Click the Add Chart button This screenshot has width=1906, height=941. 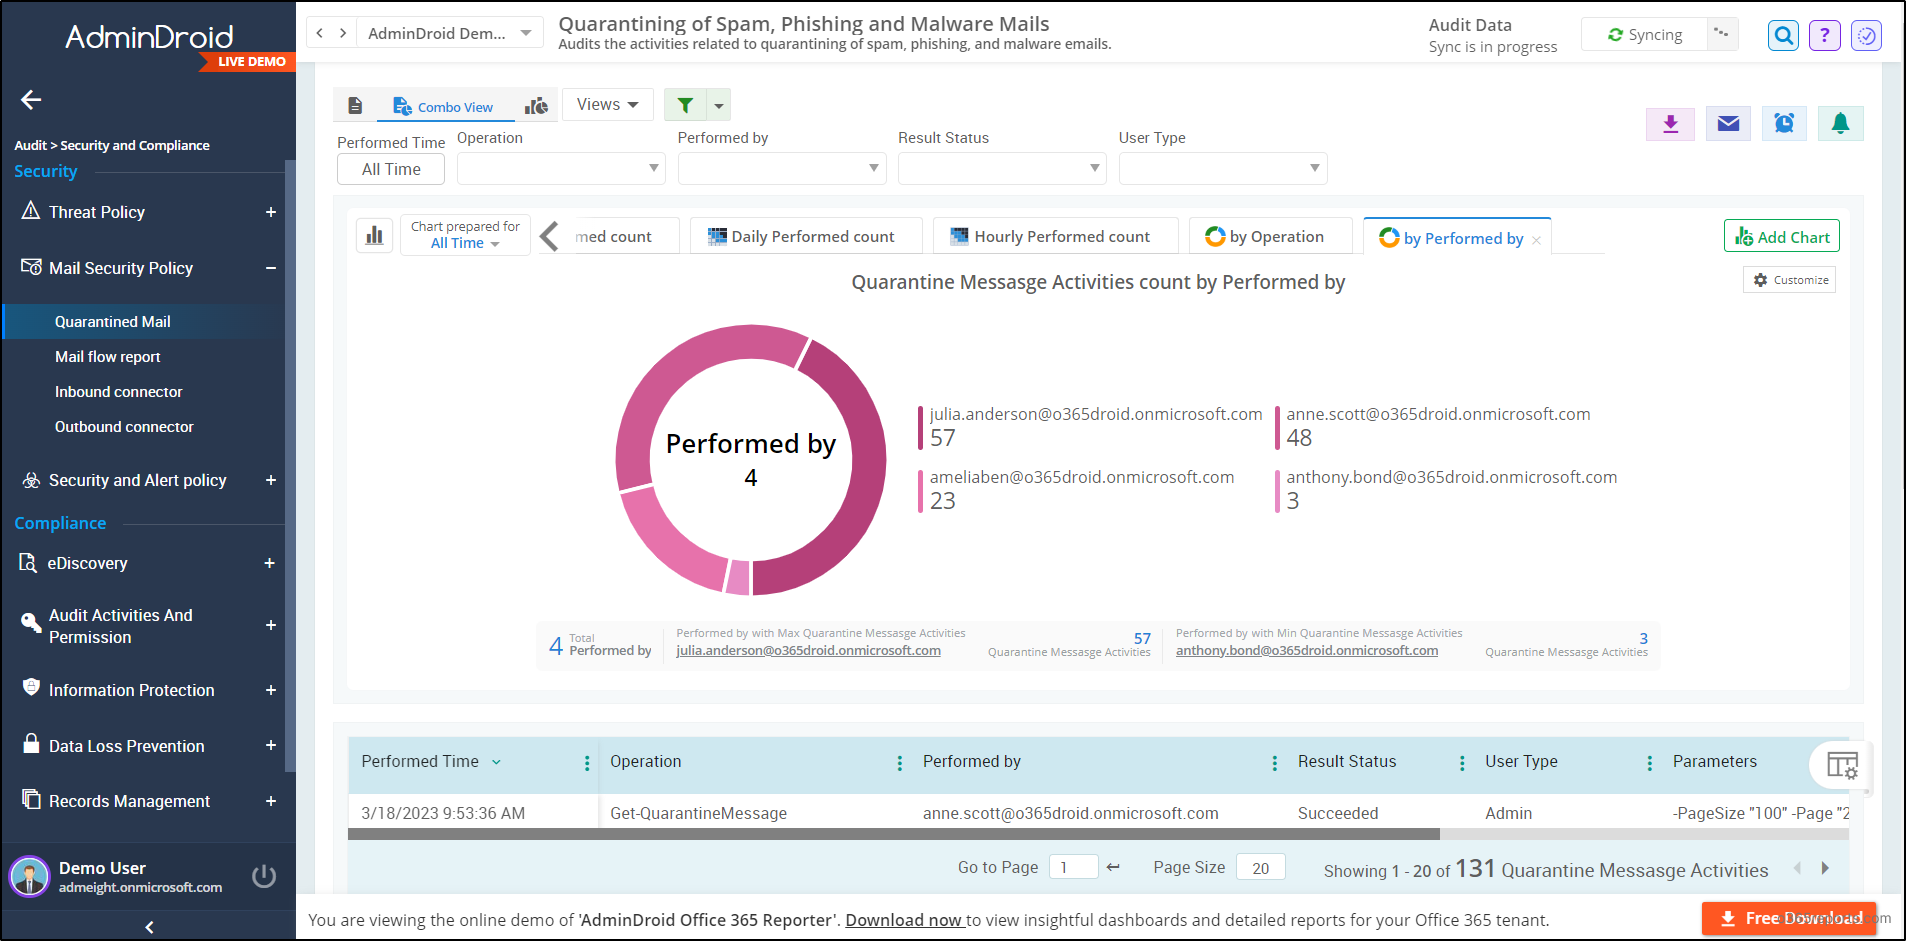click(1780, 236)
